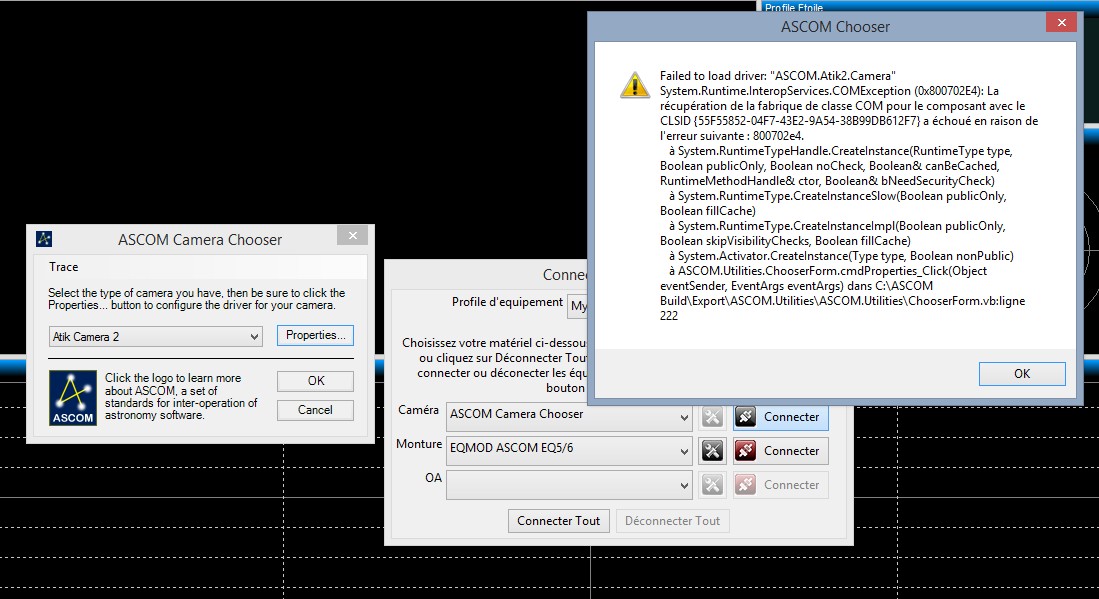Open Properties for Atik Camera 2
This screenshot has height=599, width=1099.
pyautogui.click(x=315, y=336)
